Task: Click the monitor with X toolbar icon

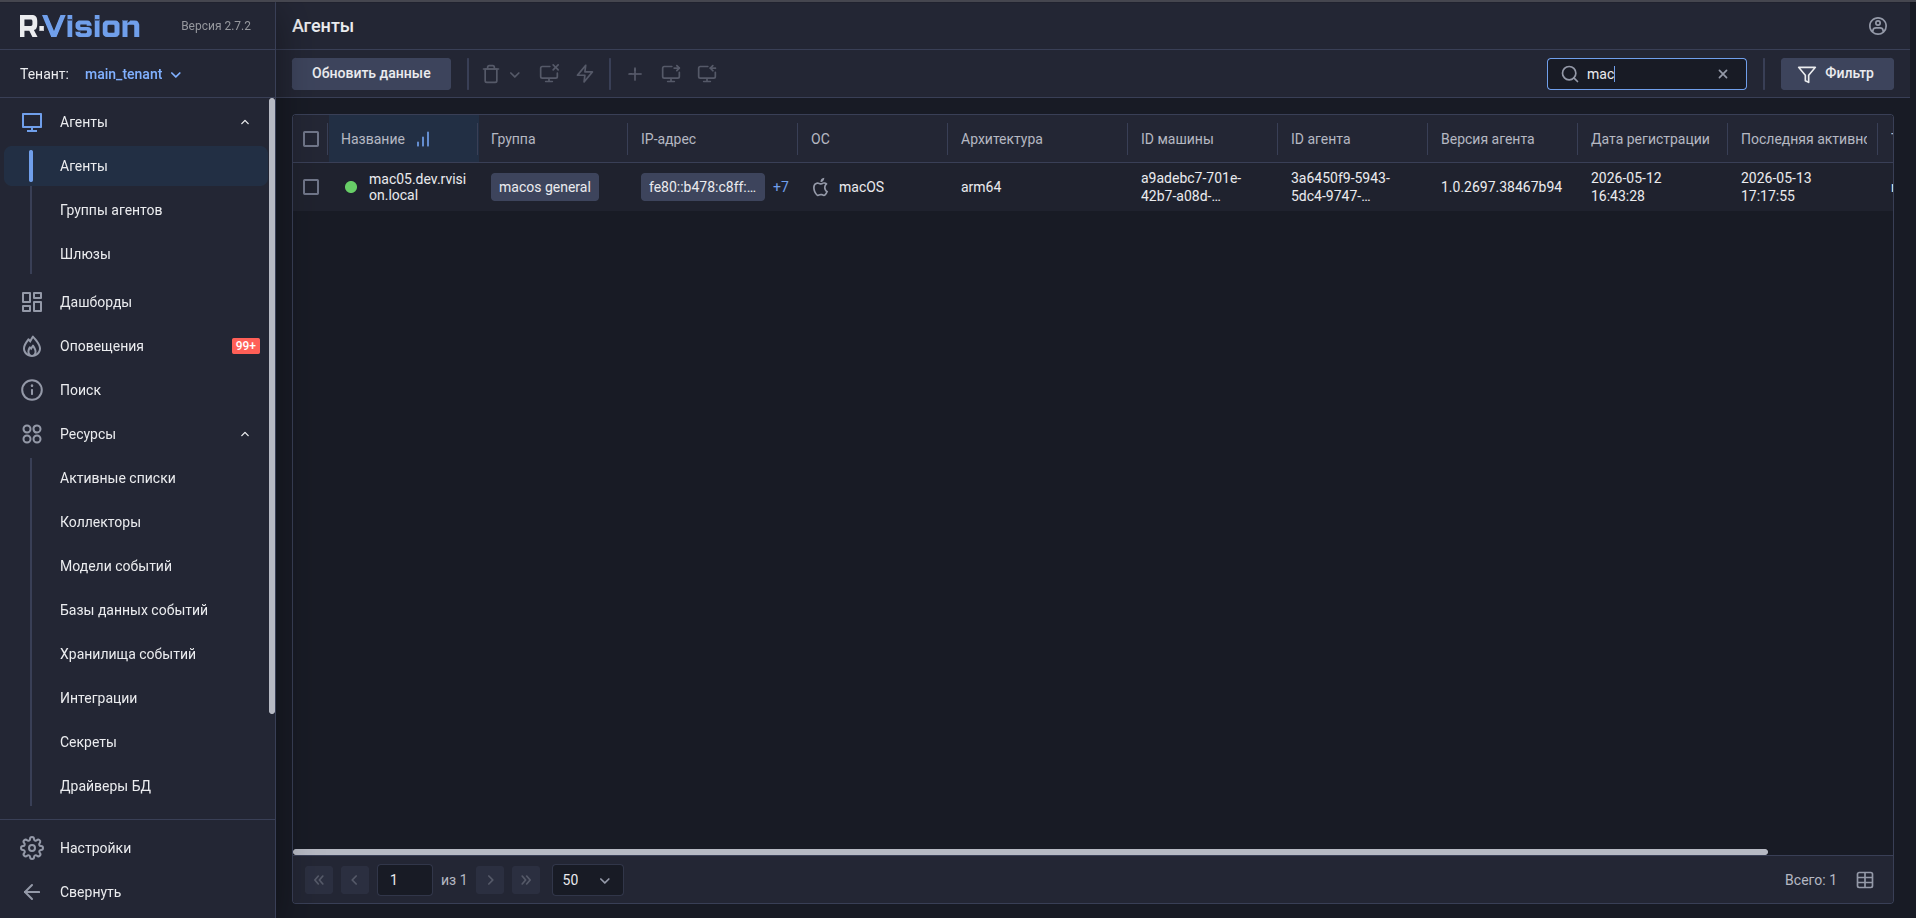Action: pos(549,74)
